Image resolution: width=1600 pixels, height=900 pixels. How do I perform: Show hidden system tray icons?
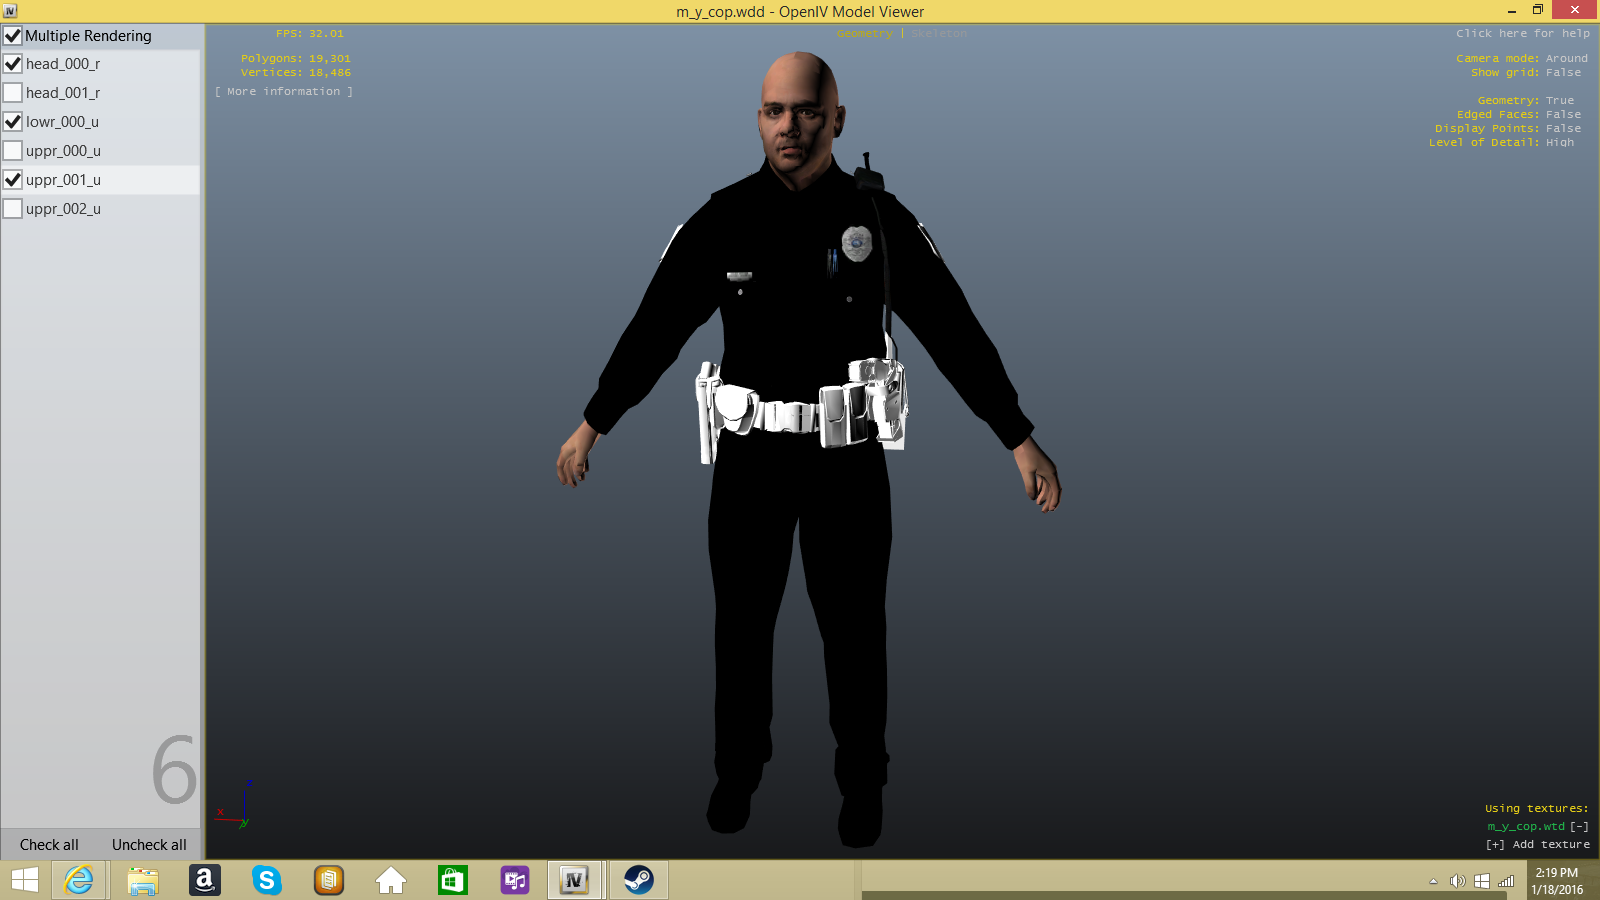click(1433, 881)
